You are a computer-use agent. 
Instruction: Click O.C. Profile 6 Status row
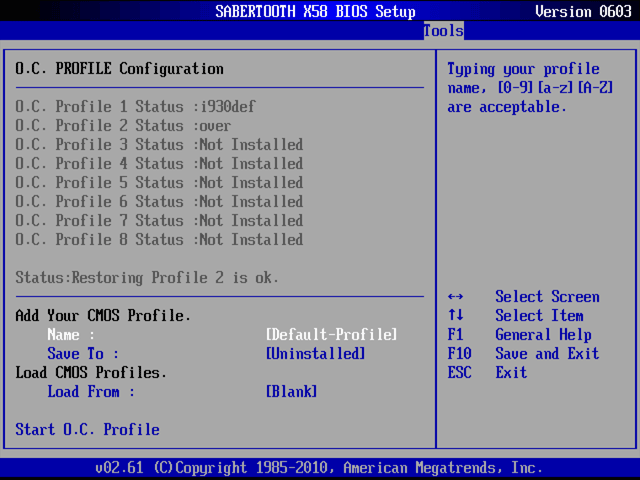pyautogui.click(x=159, y=202)
